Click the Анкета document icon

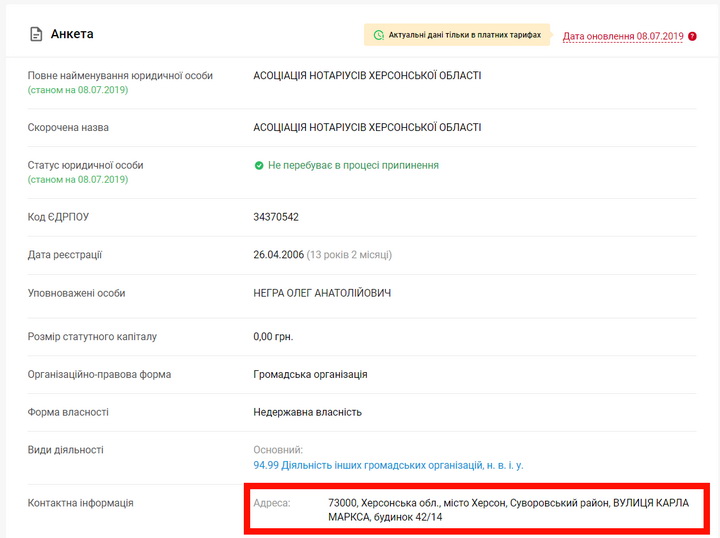[x=36, y=34]
